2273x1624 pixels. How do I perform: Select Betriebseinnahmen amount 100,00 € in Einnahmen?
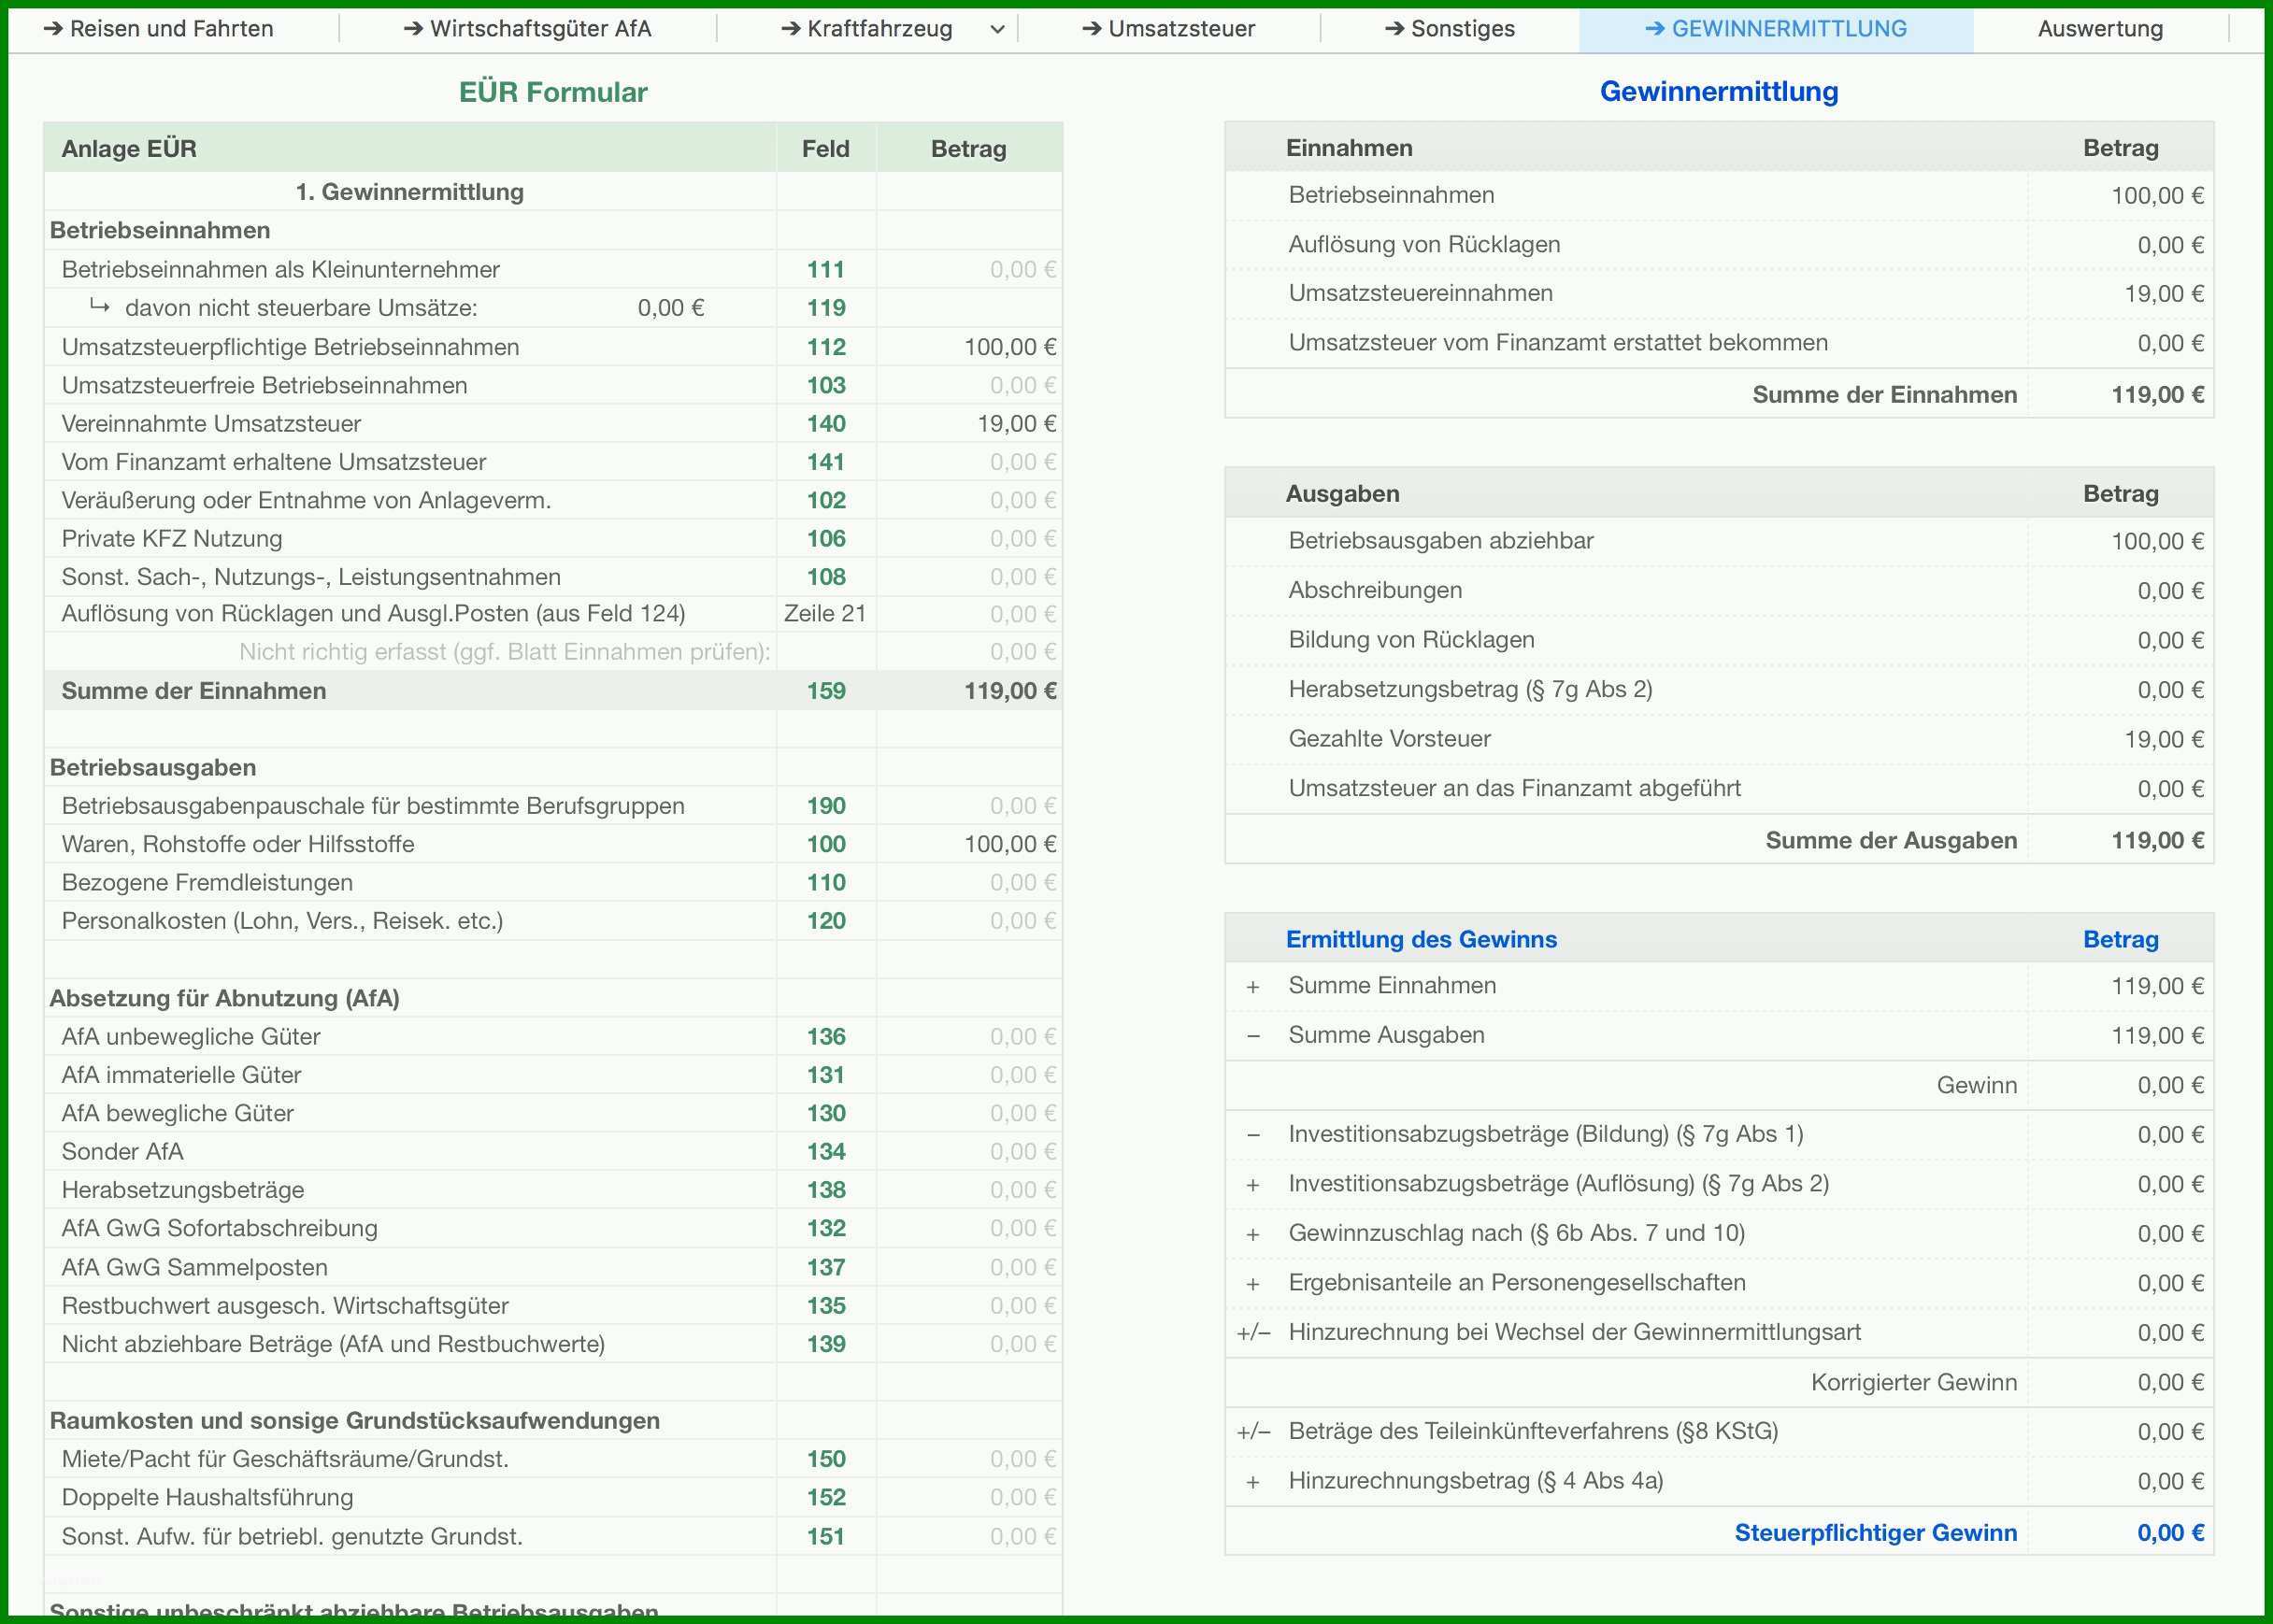tap(2157, 195)
